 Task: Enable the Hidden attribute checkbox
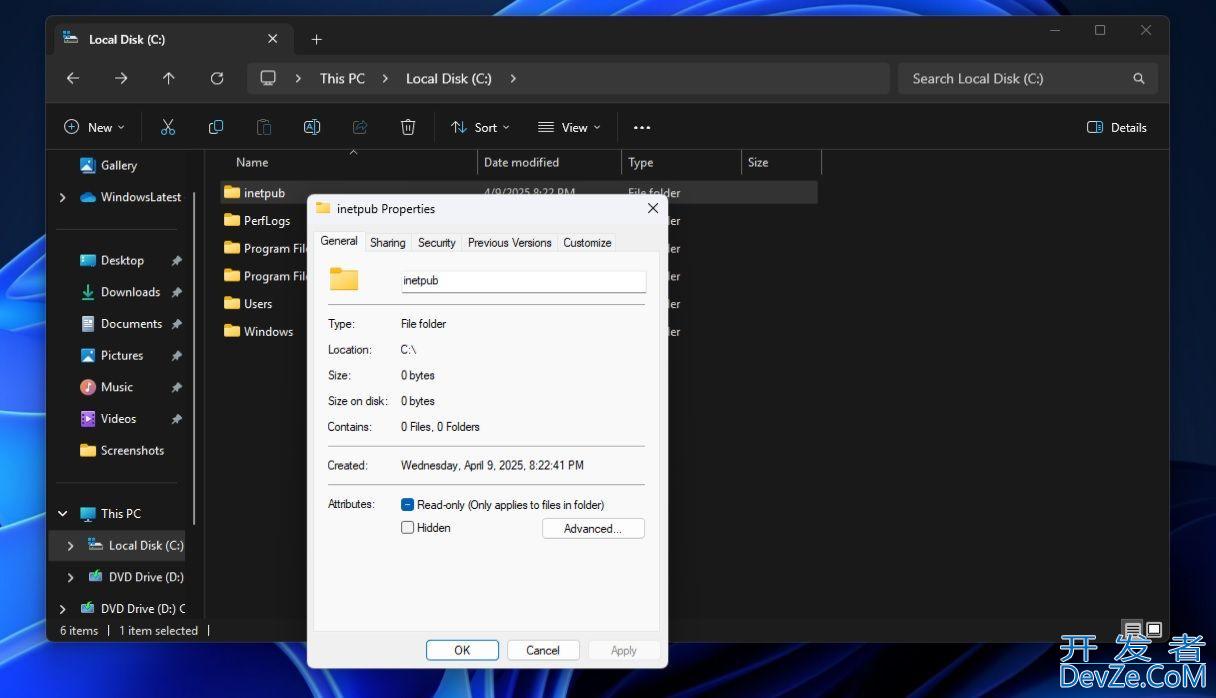pos(408,528)
